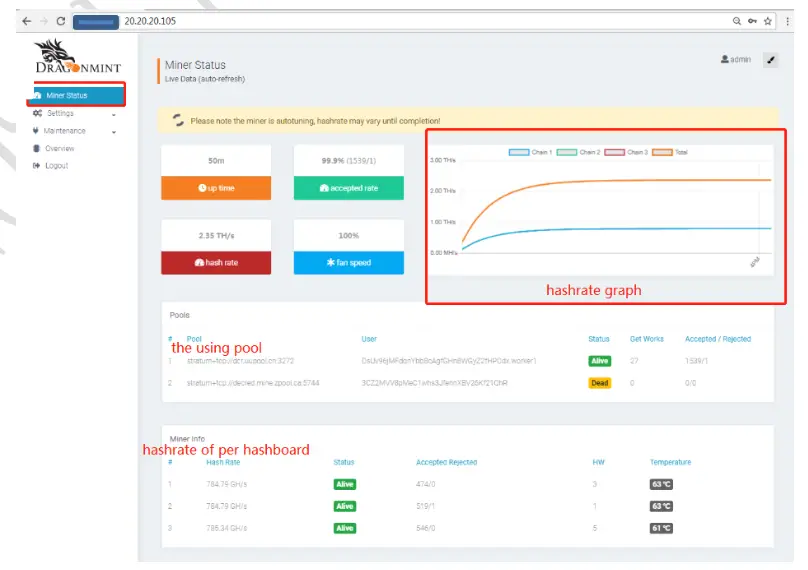Click the zpool.ca stratum pool URL
808x570 pixels.
(253, 383)
